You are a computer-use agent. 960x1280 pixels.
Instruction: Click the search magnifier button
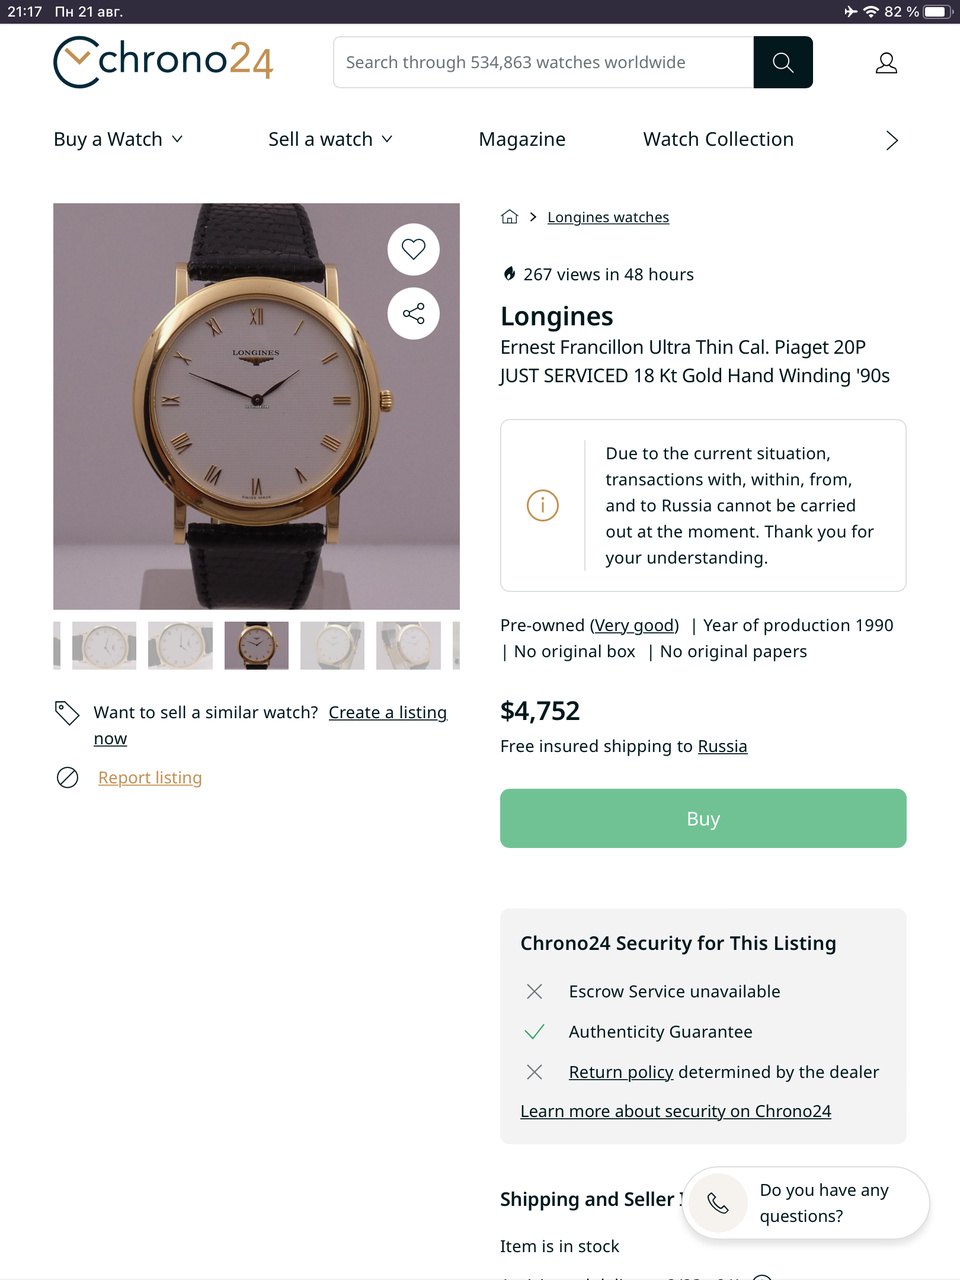click(x=783, y=62)
